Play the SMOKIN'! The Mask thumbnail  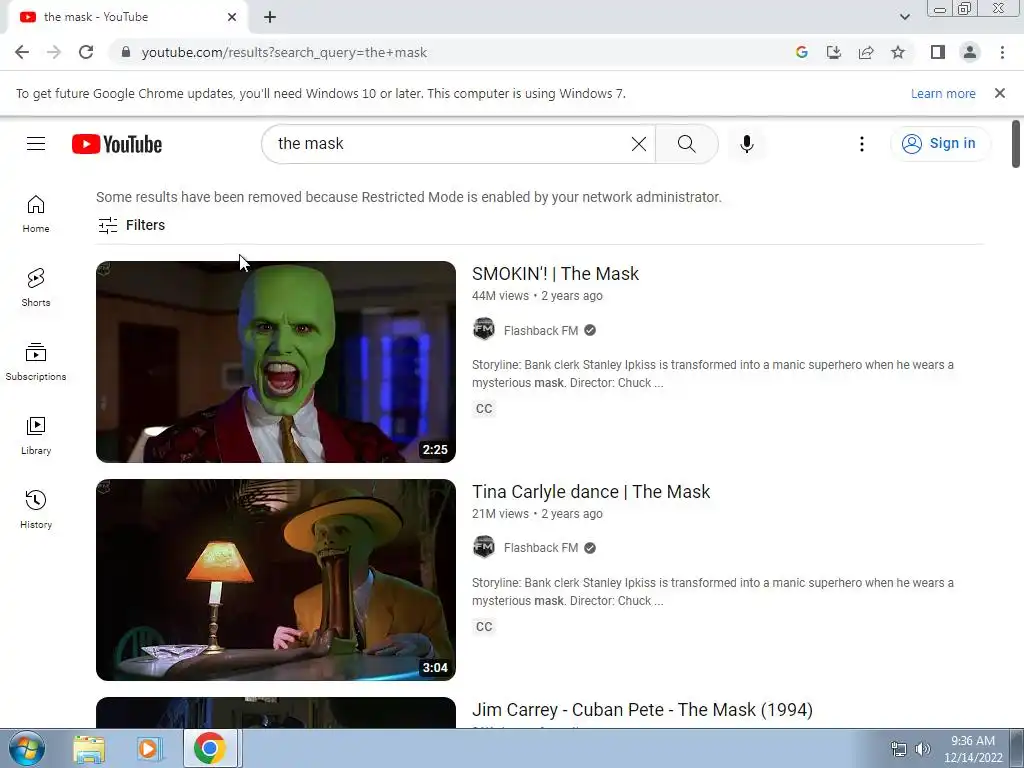click(276, 362)
